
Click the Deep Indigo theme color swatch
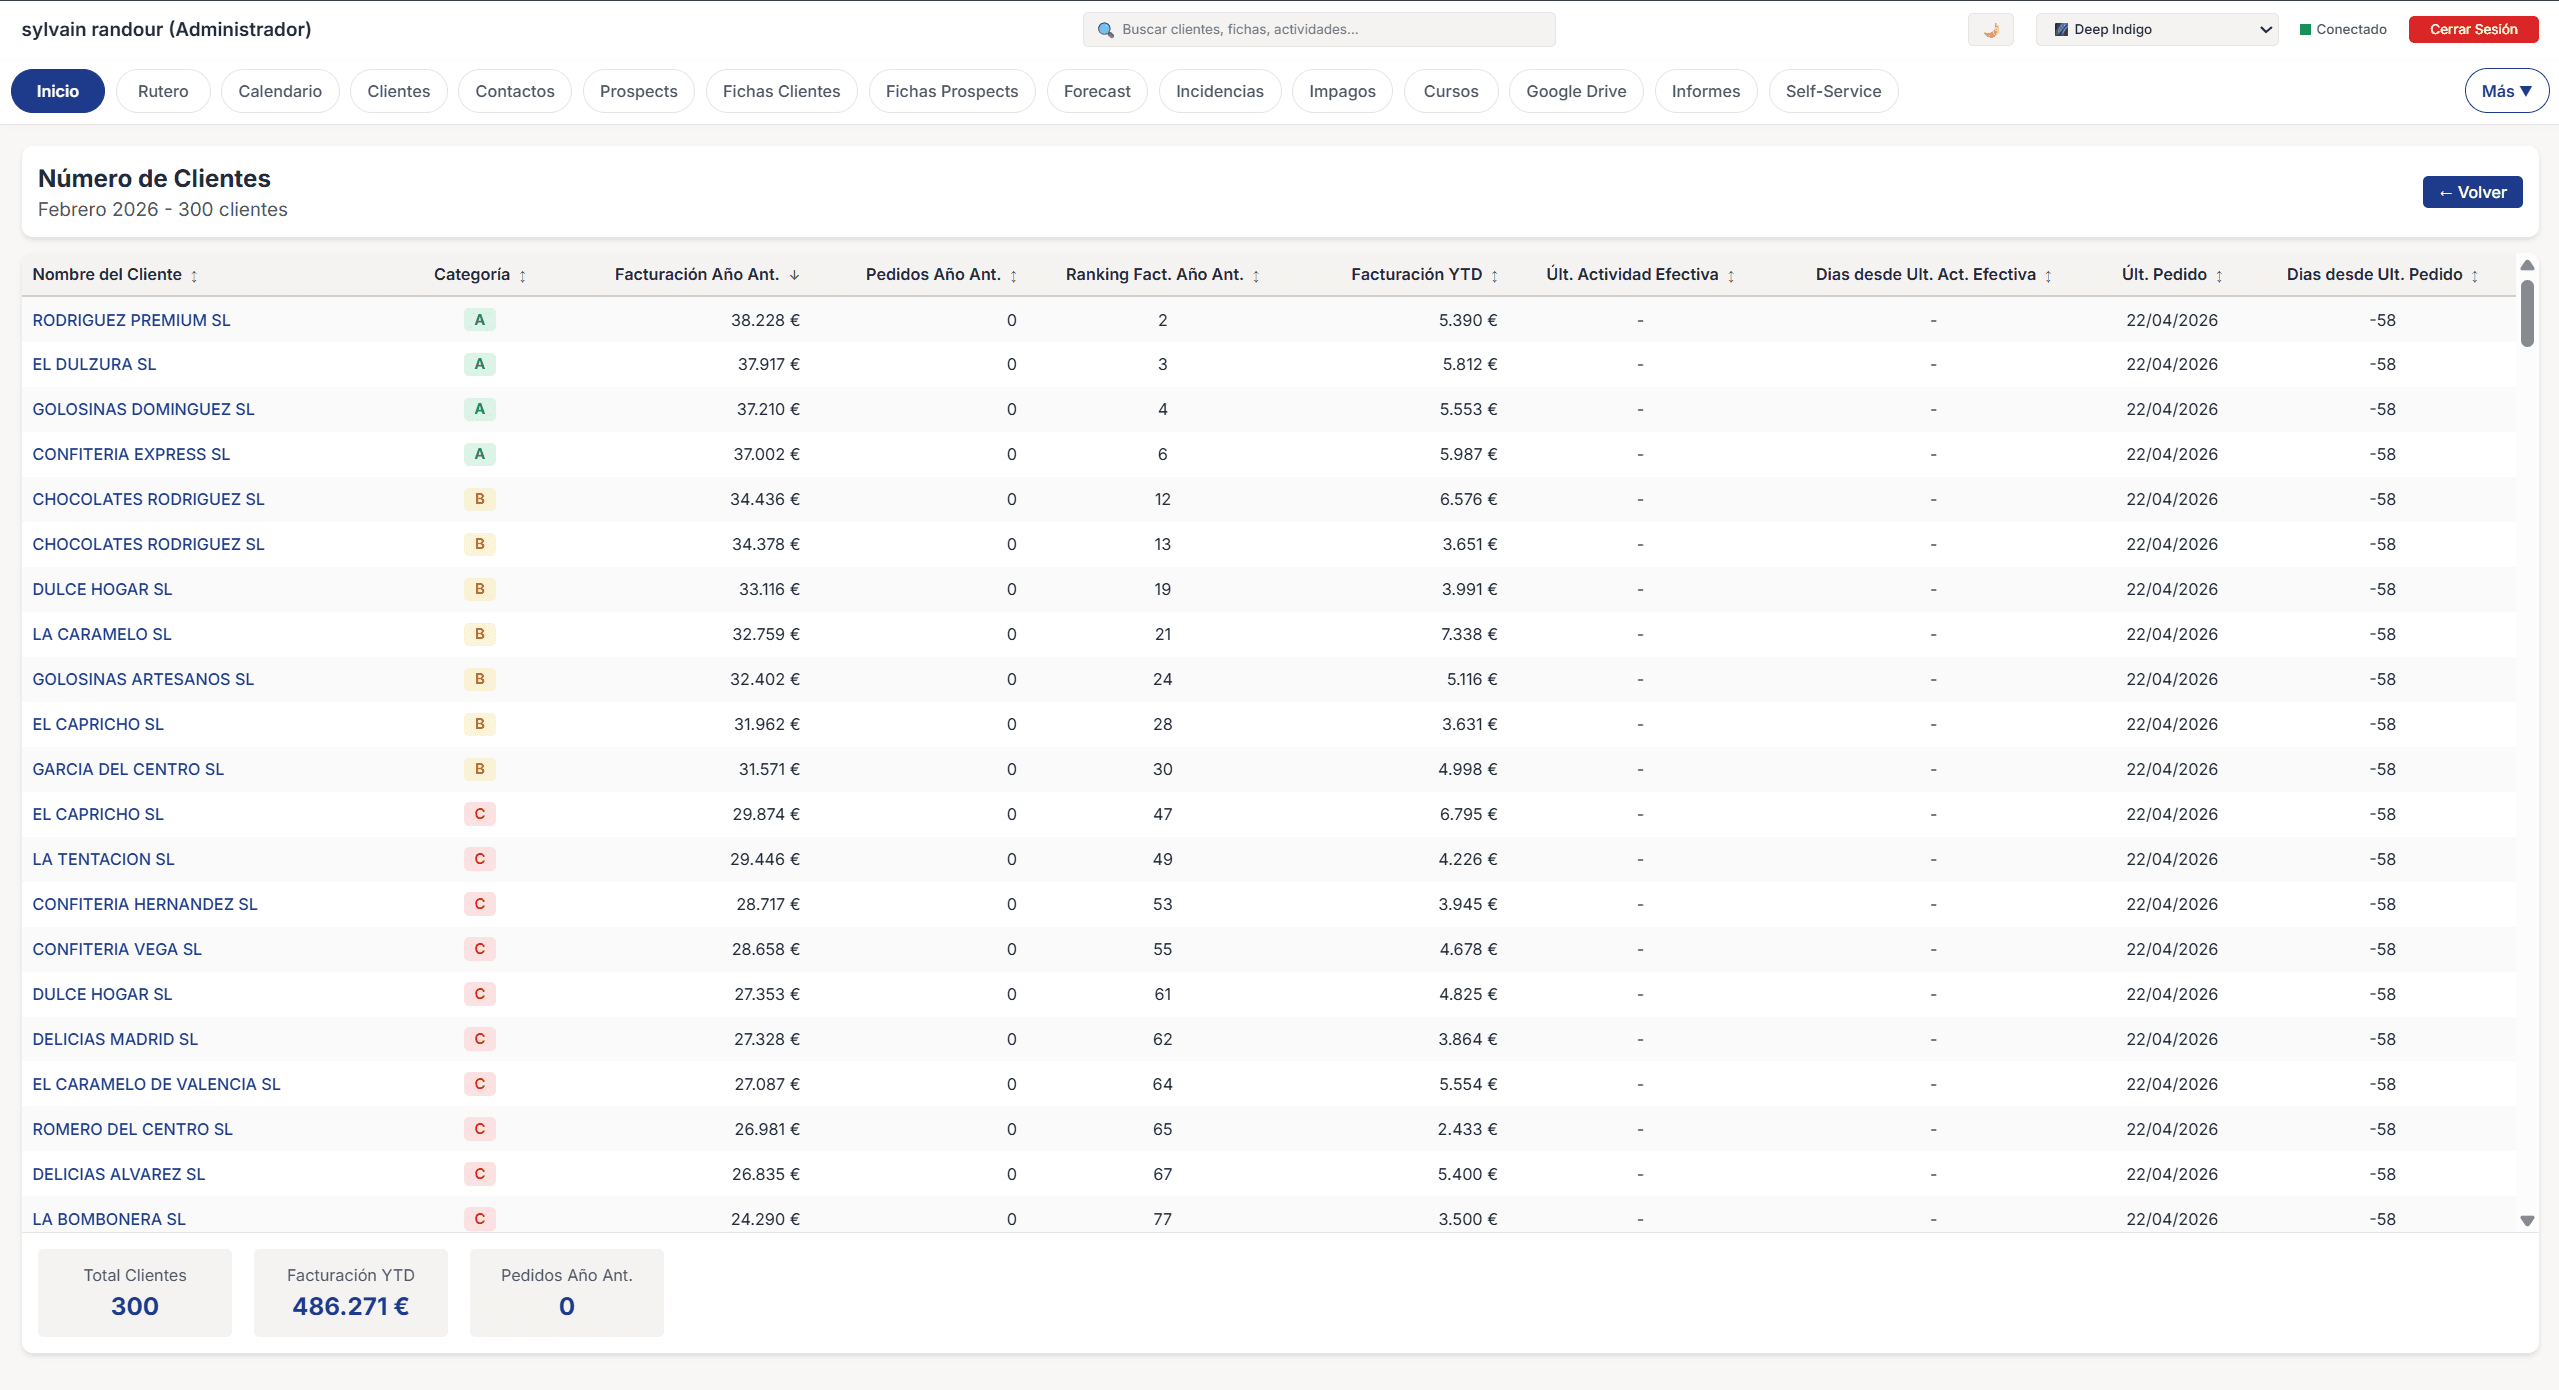[x=2063, y=29]
